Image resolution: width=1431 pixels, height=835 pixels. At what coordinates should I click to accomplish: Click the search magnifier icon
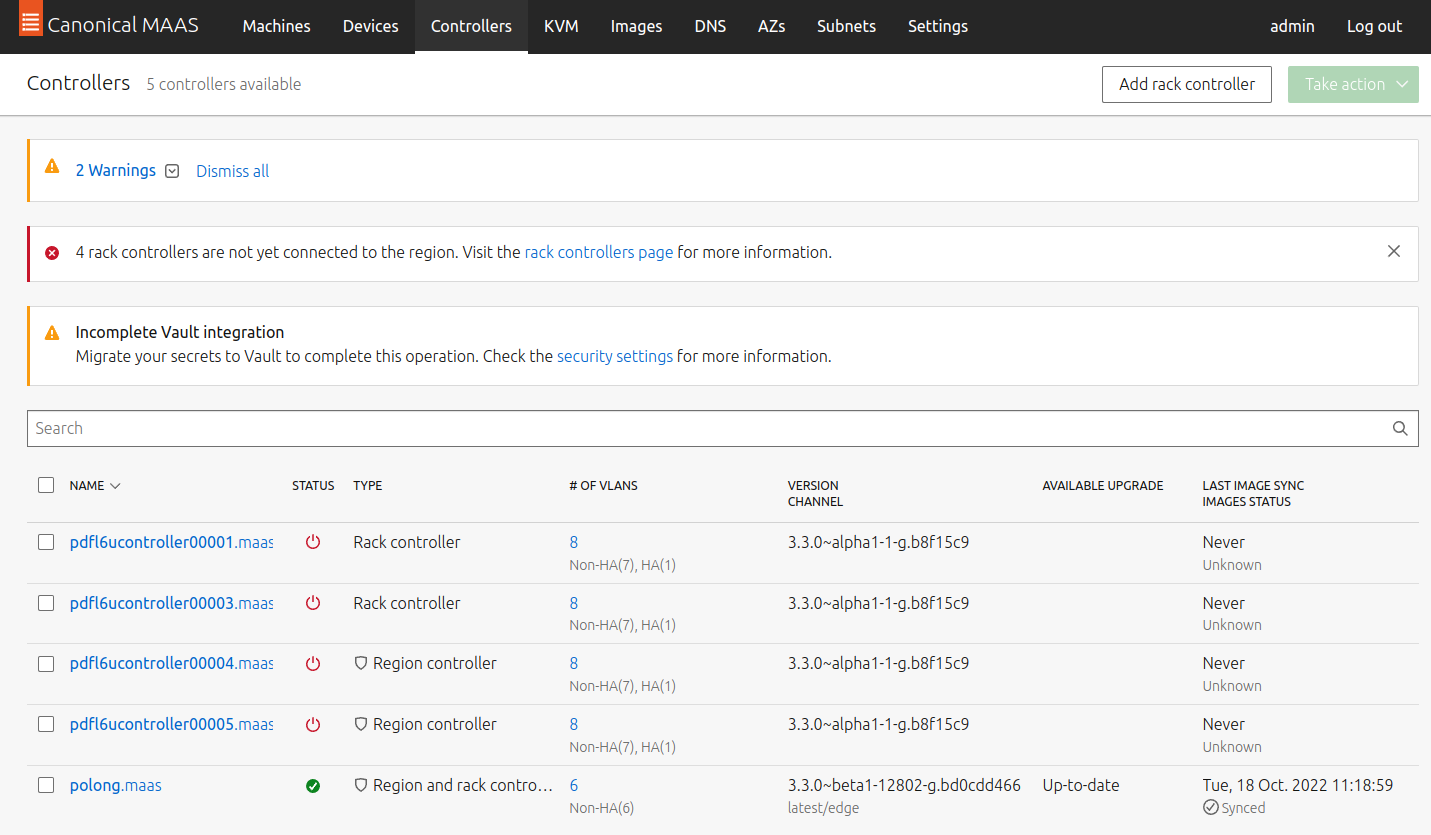coord(1399,428)
